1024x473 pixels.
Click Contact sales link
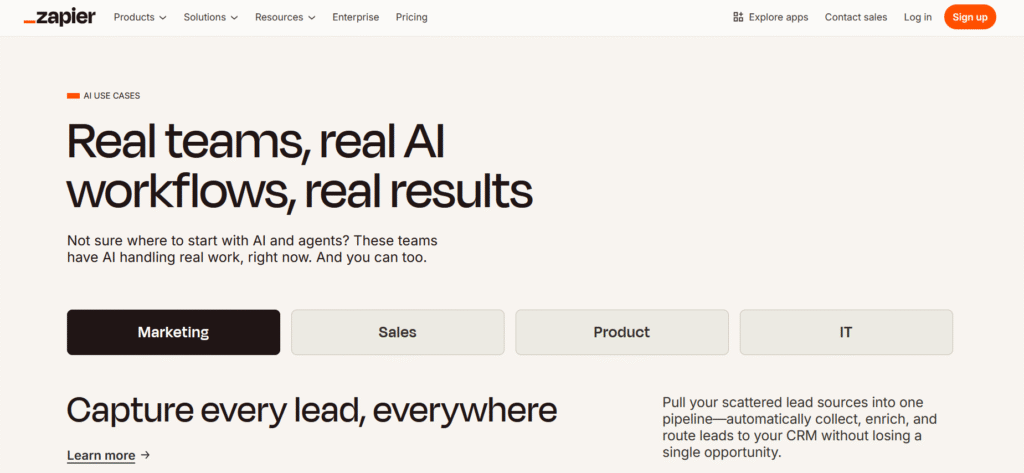pos(855,17)
